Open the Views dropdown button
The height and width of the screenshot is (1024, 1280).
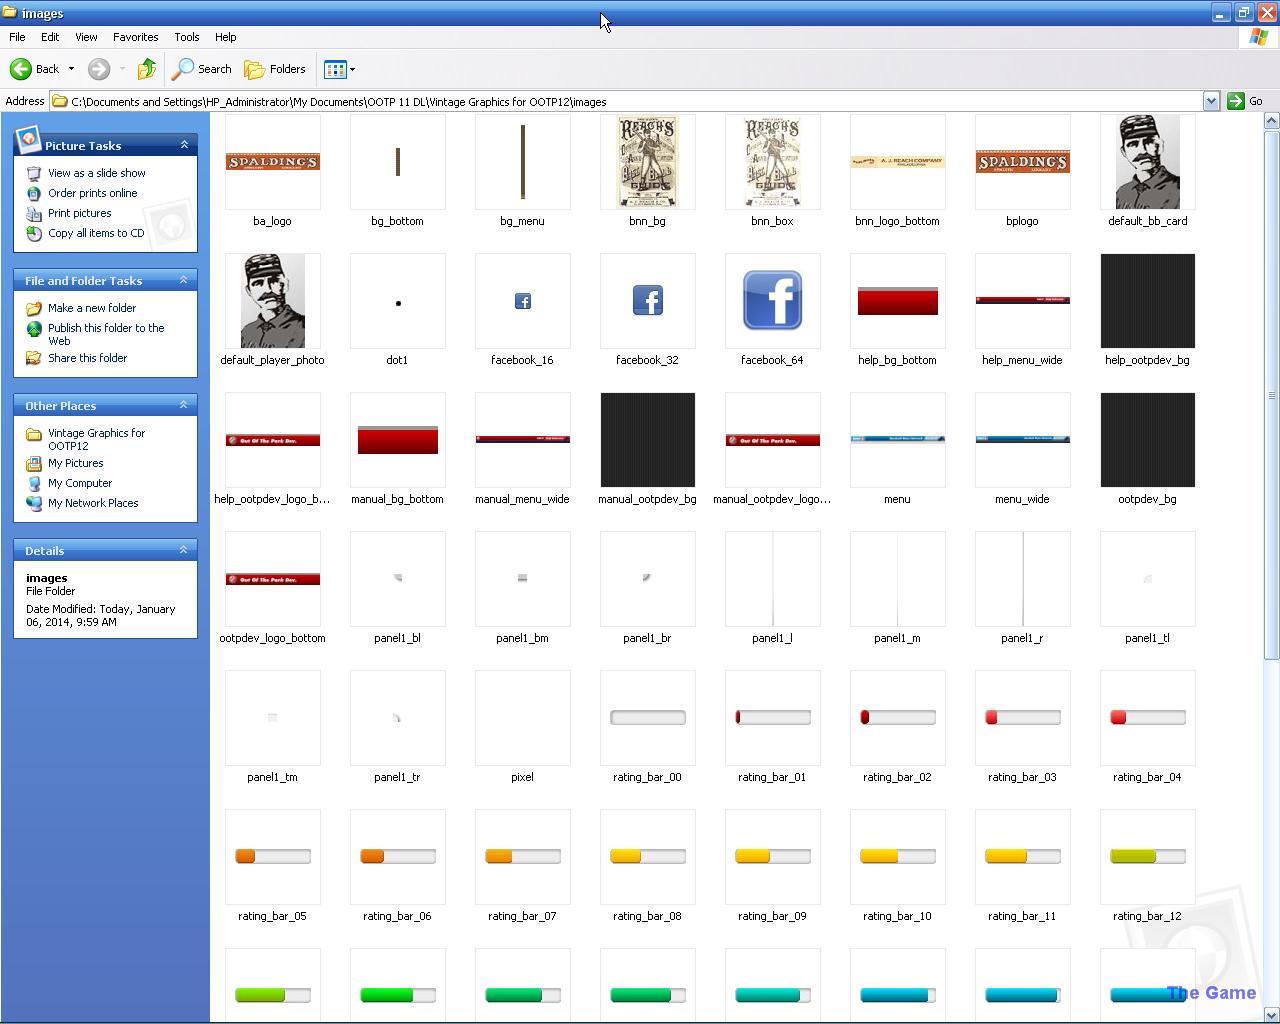tap(339, 69)
